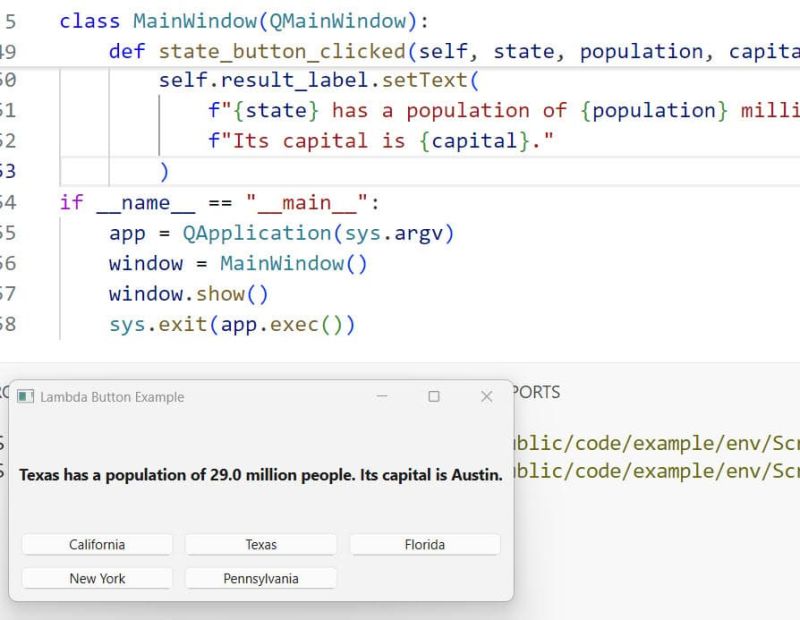Click the Lambda Button Example title text
The image size is (800, 620).
[x=112, y=397]
